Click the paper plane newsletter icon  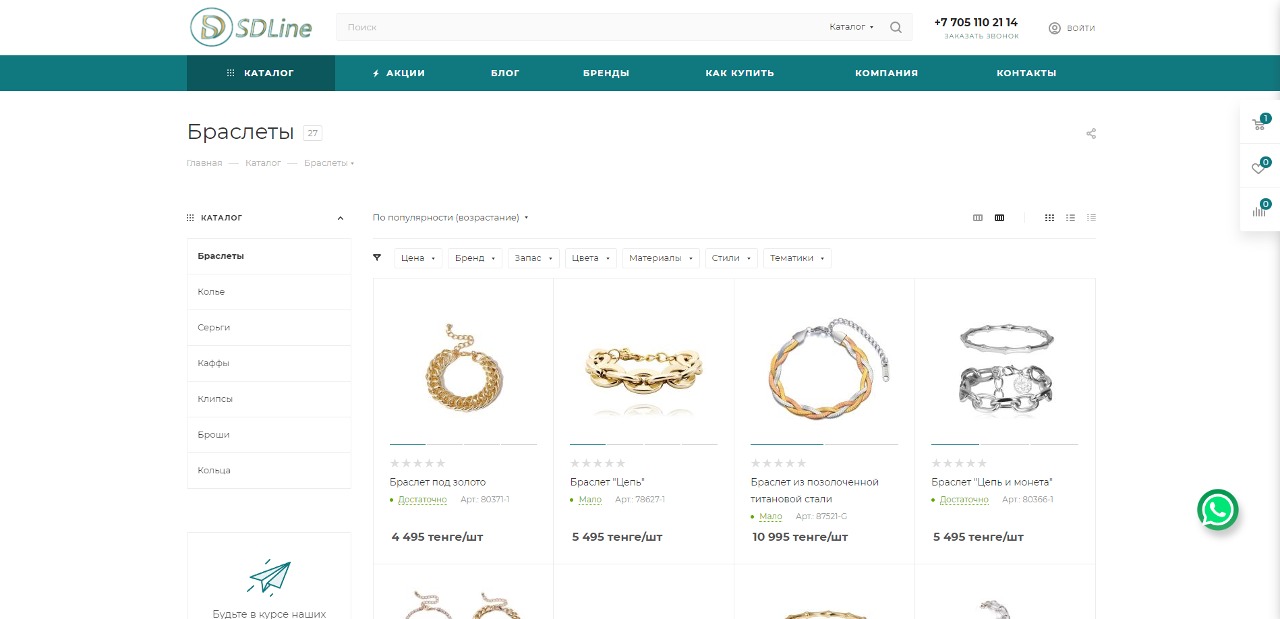[269, 576]
